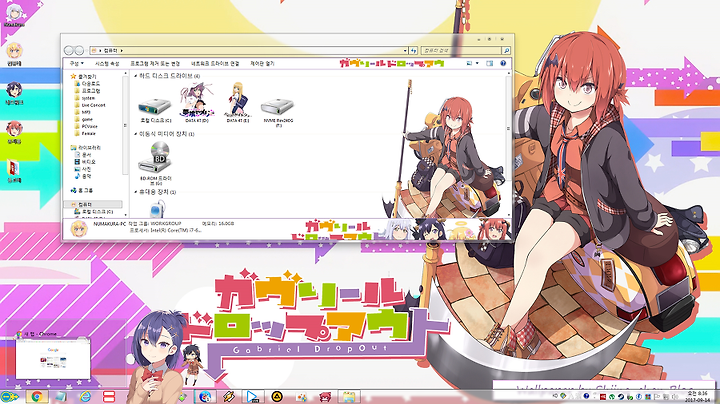Click 제어판 열기 command
720x404 pixels.
pos(262,63)
